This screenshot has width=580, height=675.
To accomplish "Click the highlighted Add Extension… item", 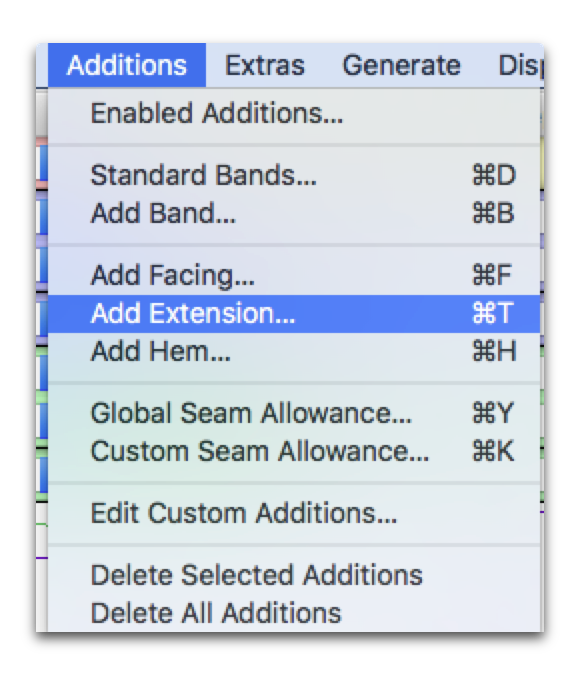I will (294, 313).
